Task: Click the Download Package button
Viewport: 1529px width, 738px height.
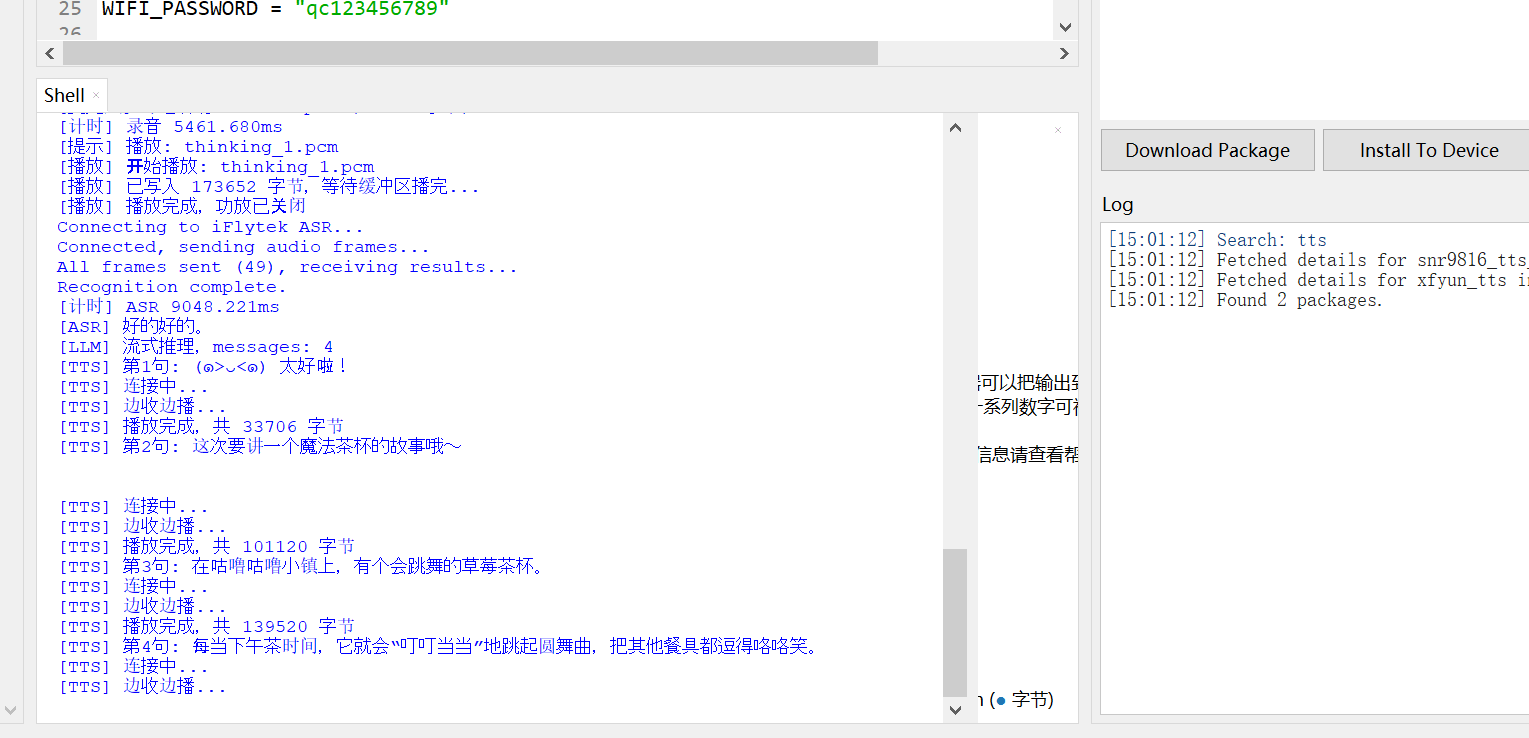Action: [x=1207, y=149]
